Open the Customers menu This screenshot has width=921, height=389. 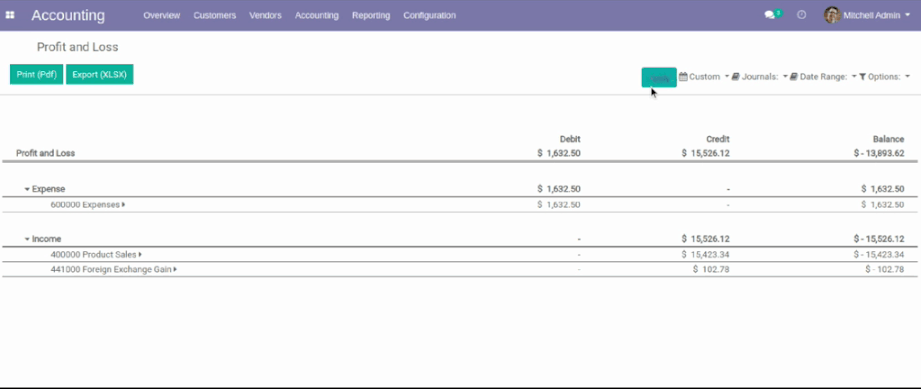click(214, 15)
